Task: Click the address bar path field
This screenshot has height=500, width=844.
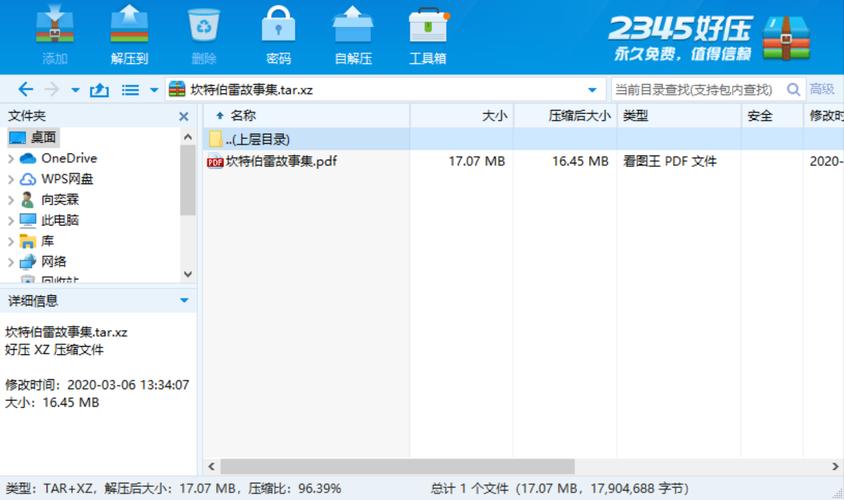Action: tap(384, 89)
